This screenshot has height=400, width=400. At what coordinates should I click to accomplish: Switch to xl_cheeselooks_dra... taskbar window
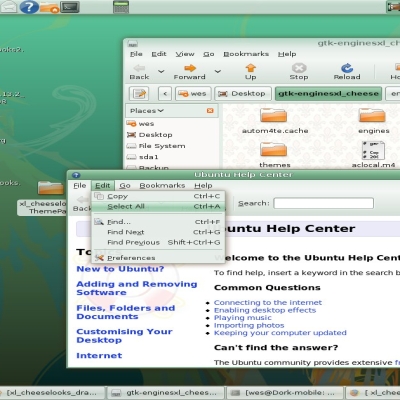pyautogui.click(x=52, y=393)
